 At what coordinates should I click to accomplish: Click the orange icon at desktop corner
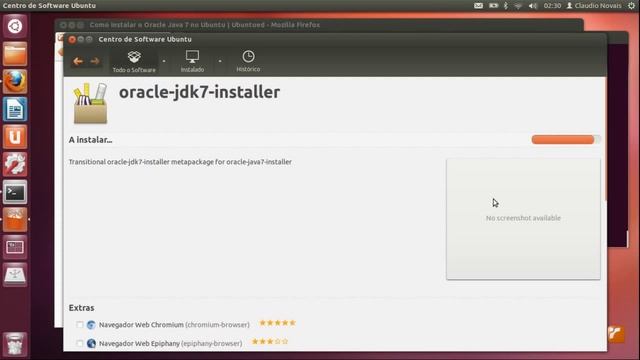(x=616, y=334)
